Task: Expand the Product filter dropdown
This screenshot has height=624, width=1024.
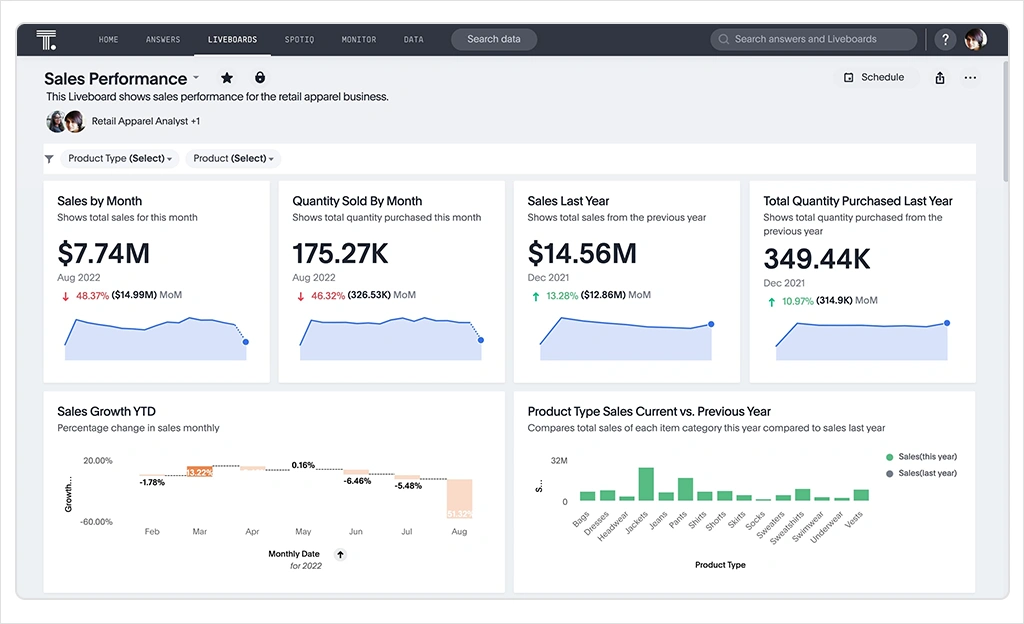Action: tap(233, 159)
